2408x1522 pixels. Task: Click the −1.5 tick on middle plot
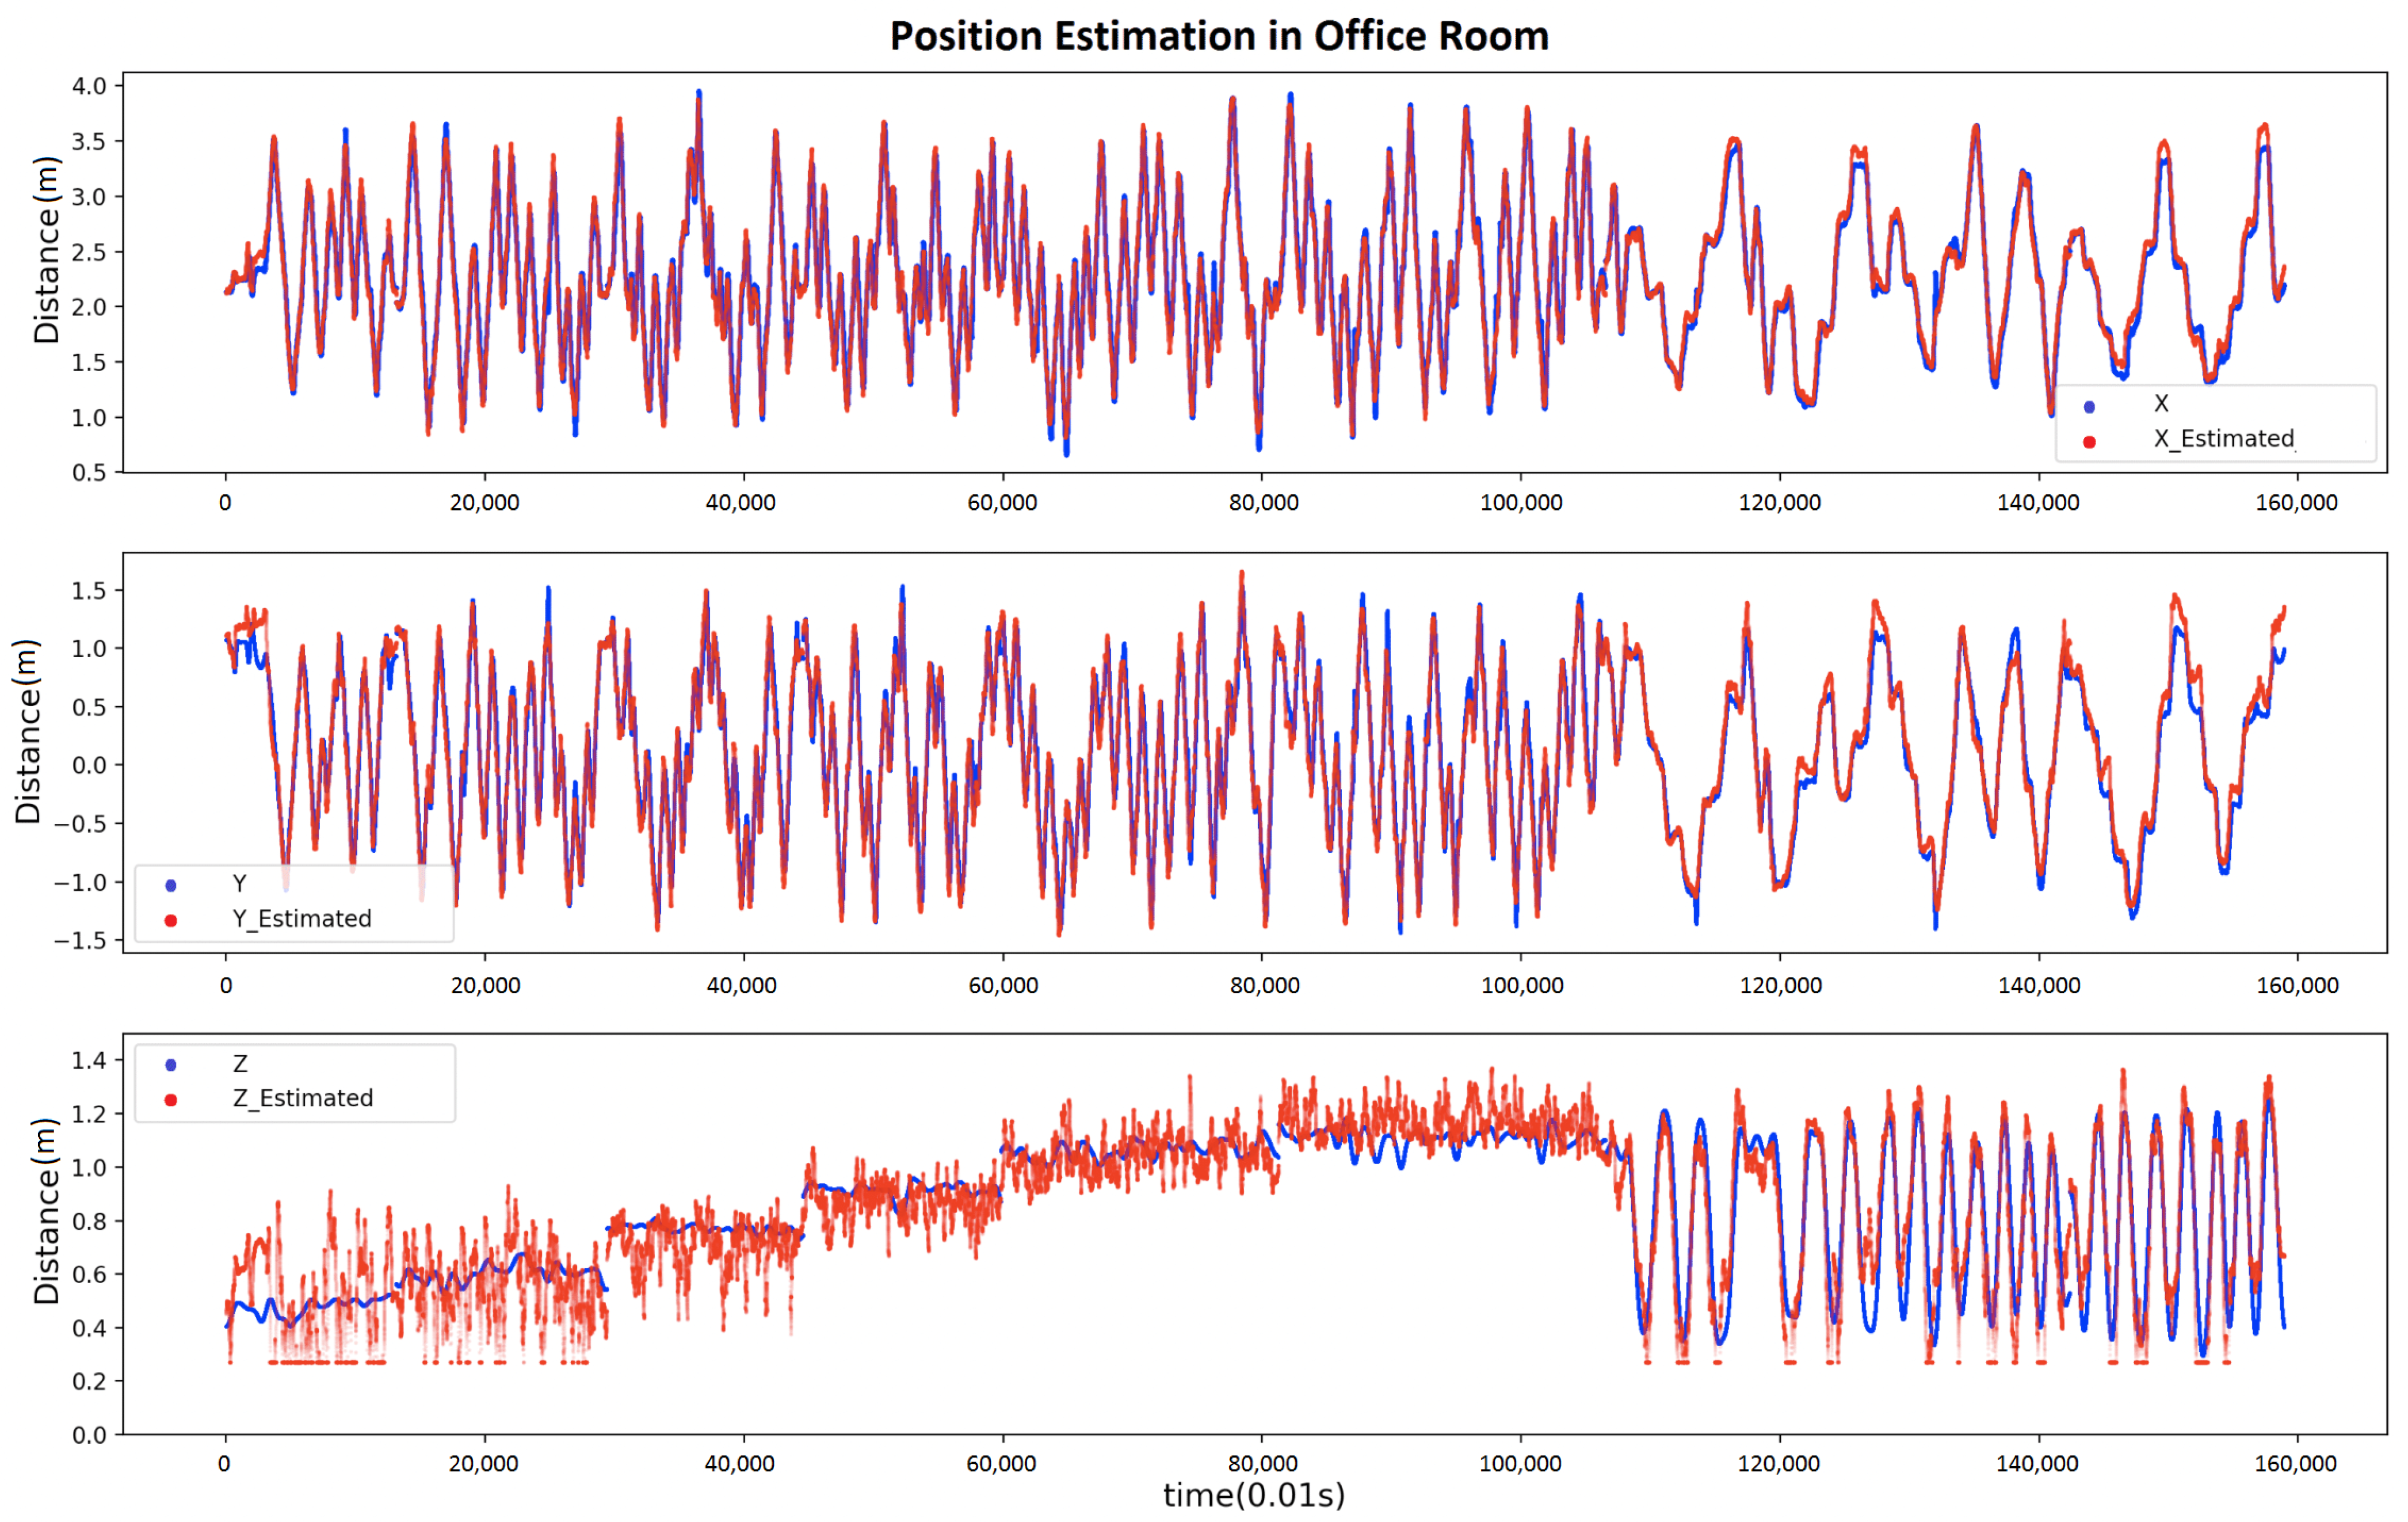click(80, 940)
